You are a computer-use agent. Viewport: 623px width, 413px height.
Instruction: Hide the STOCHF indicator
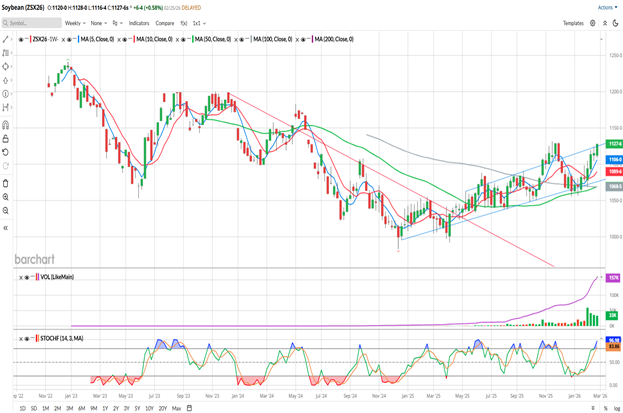click(27, 339)
